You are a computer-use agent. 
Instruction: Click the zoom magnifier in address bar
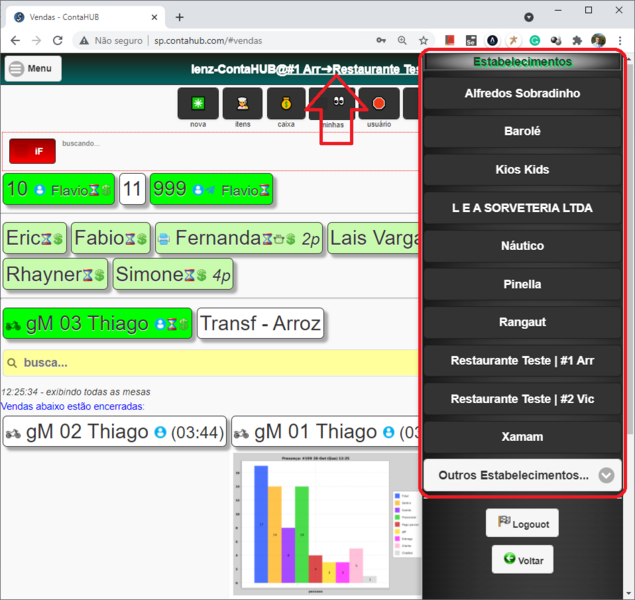coord(402,40)
